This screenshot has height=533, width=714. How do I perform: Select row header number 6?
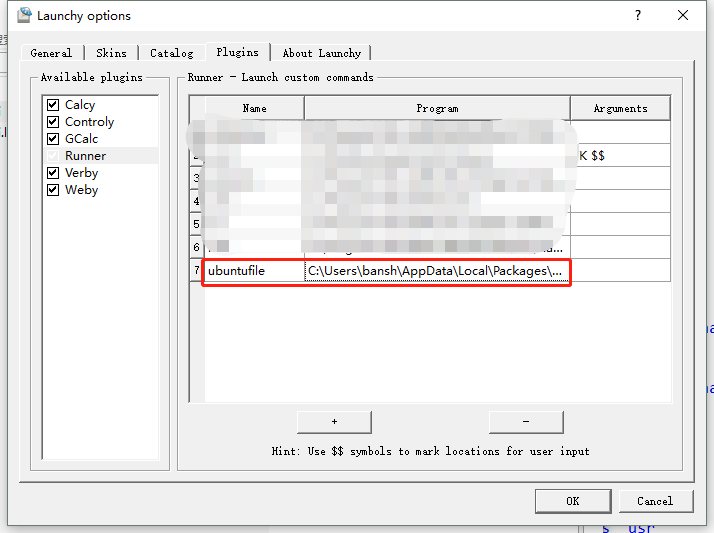(197, 247)
